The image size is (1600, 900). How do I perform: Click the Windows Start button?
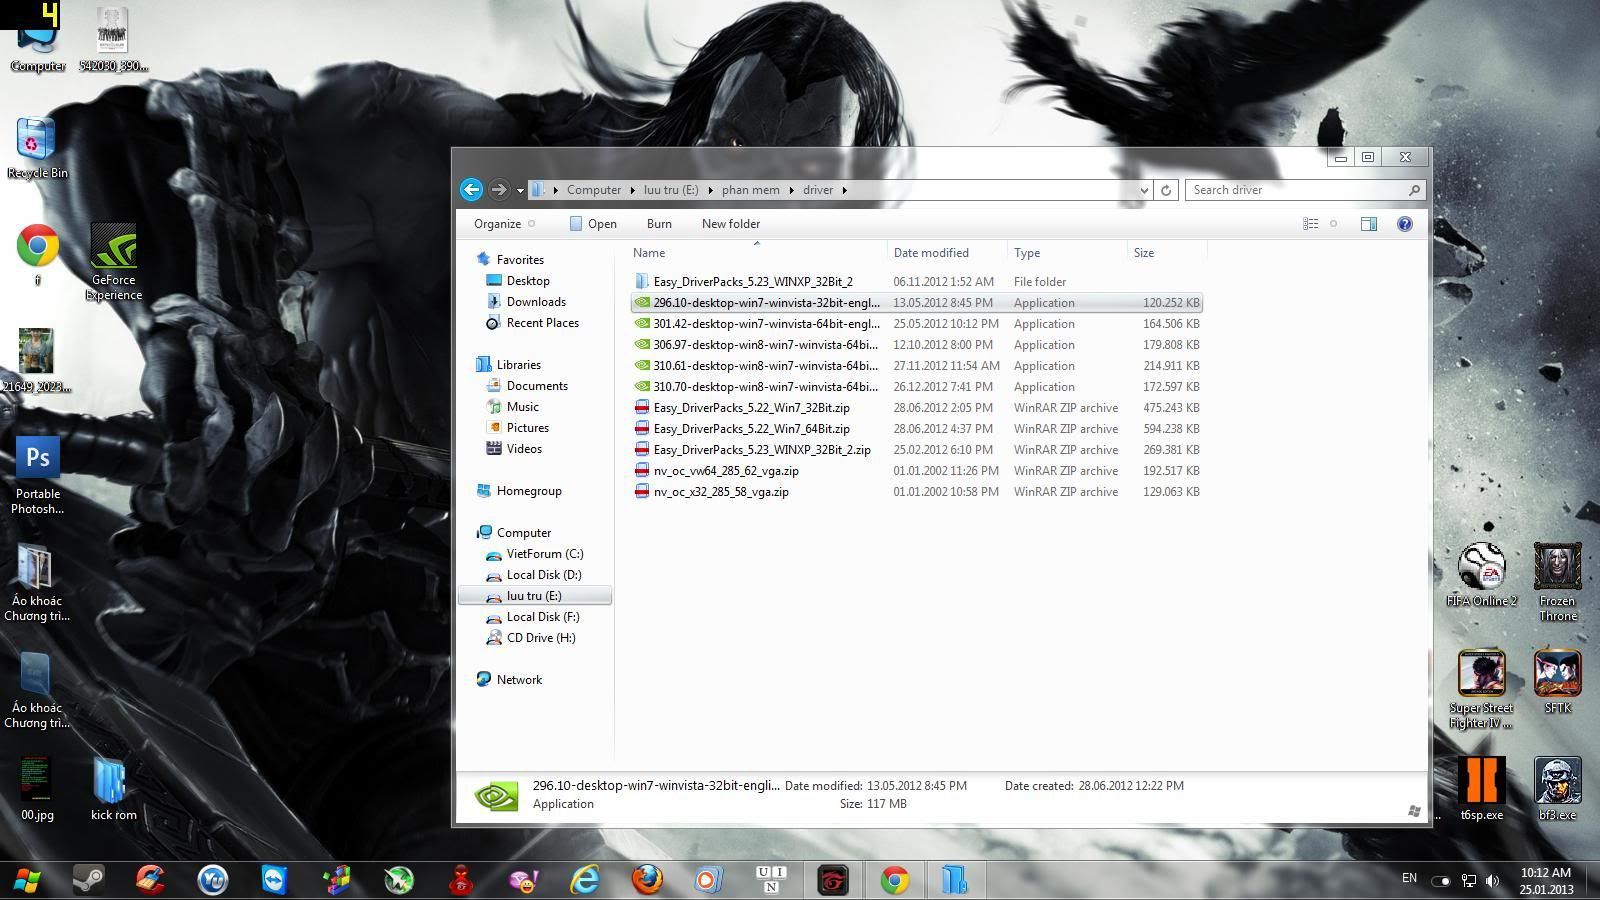(27, 881)
